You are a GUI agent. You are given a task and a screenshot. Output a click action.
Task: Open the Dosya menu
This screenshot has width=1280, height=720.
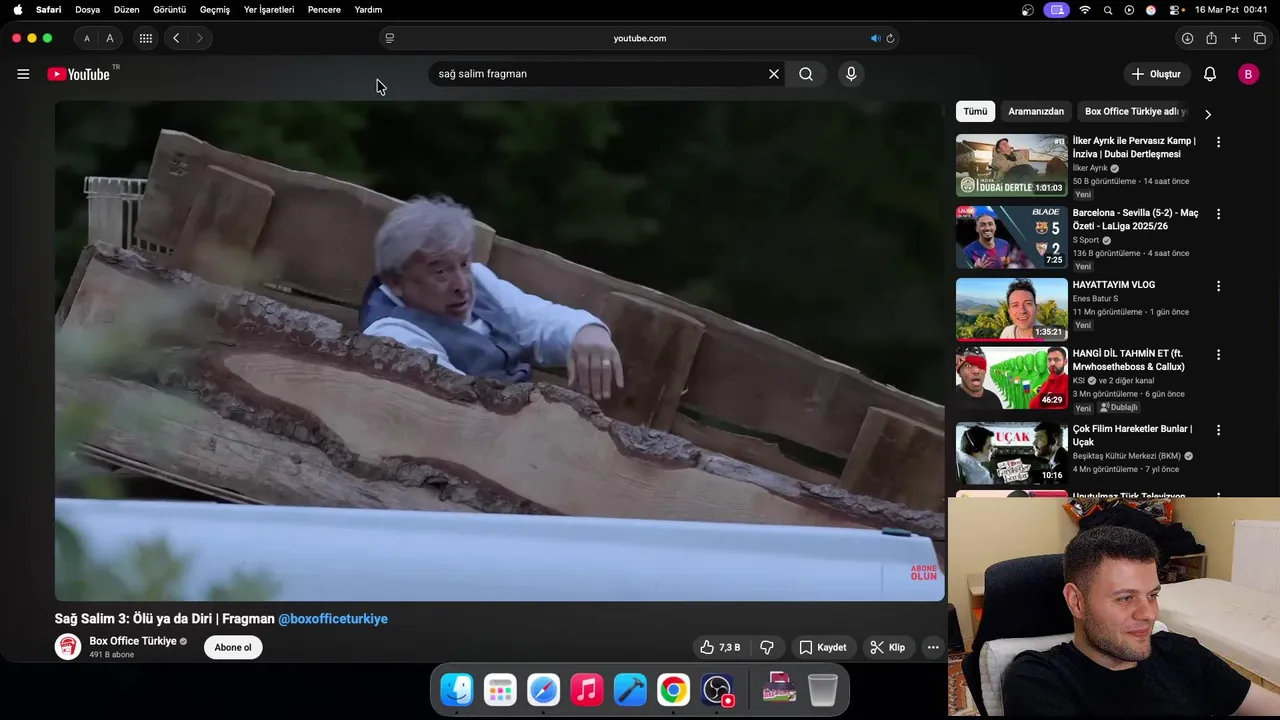88,10
